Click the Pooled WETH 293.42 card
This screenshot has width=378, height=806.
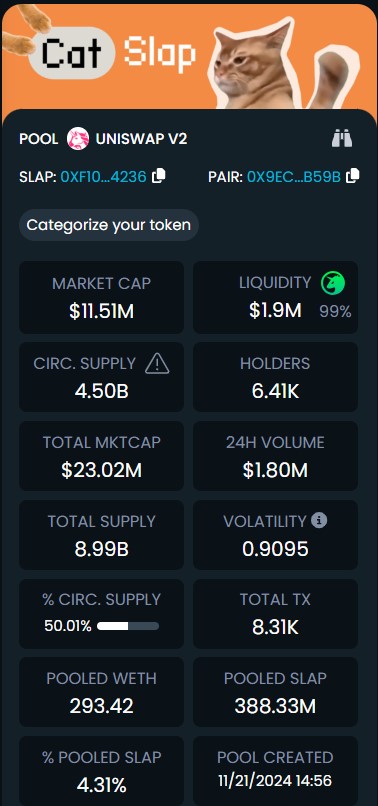(101, 692)
